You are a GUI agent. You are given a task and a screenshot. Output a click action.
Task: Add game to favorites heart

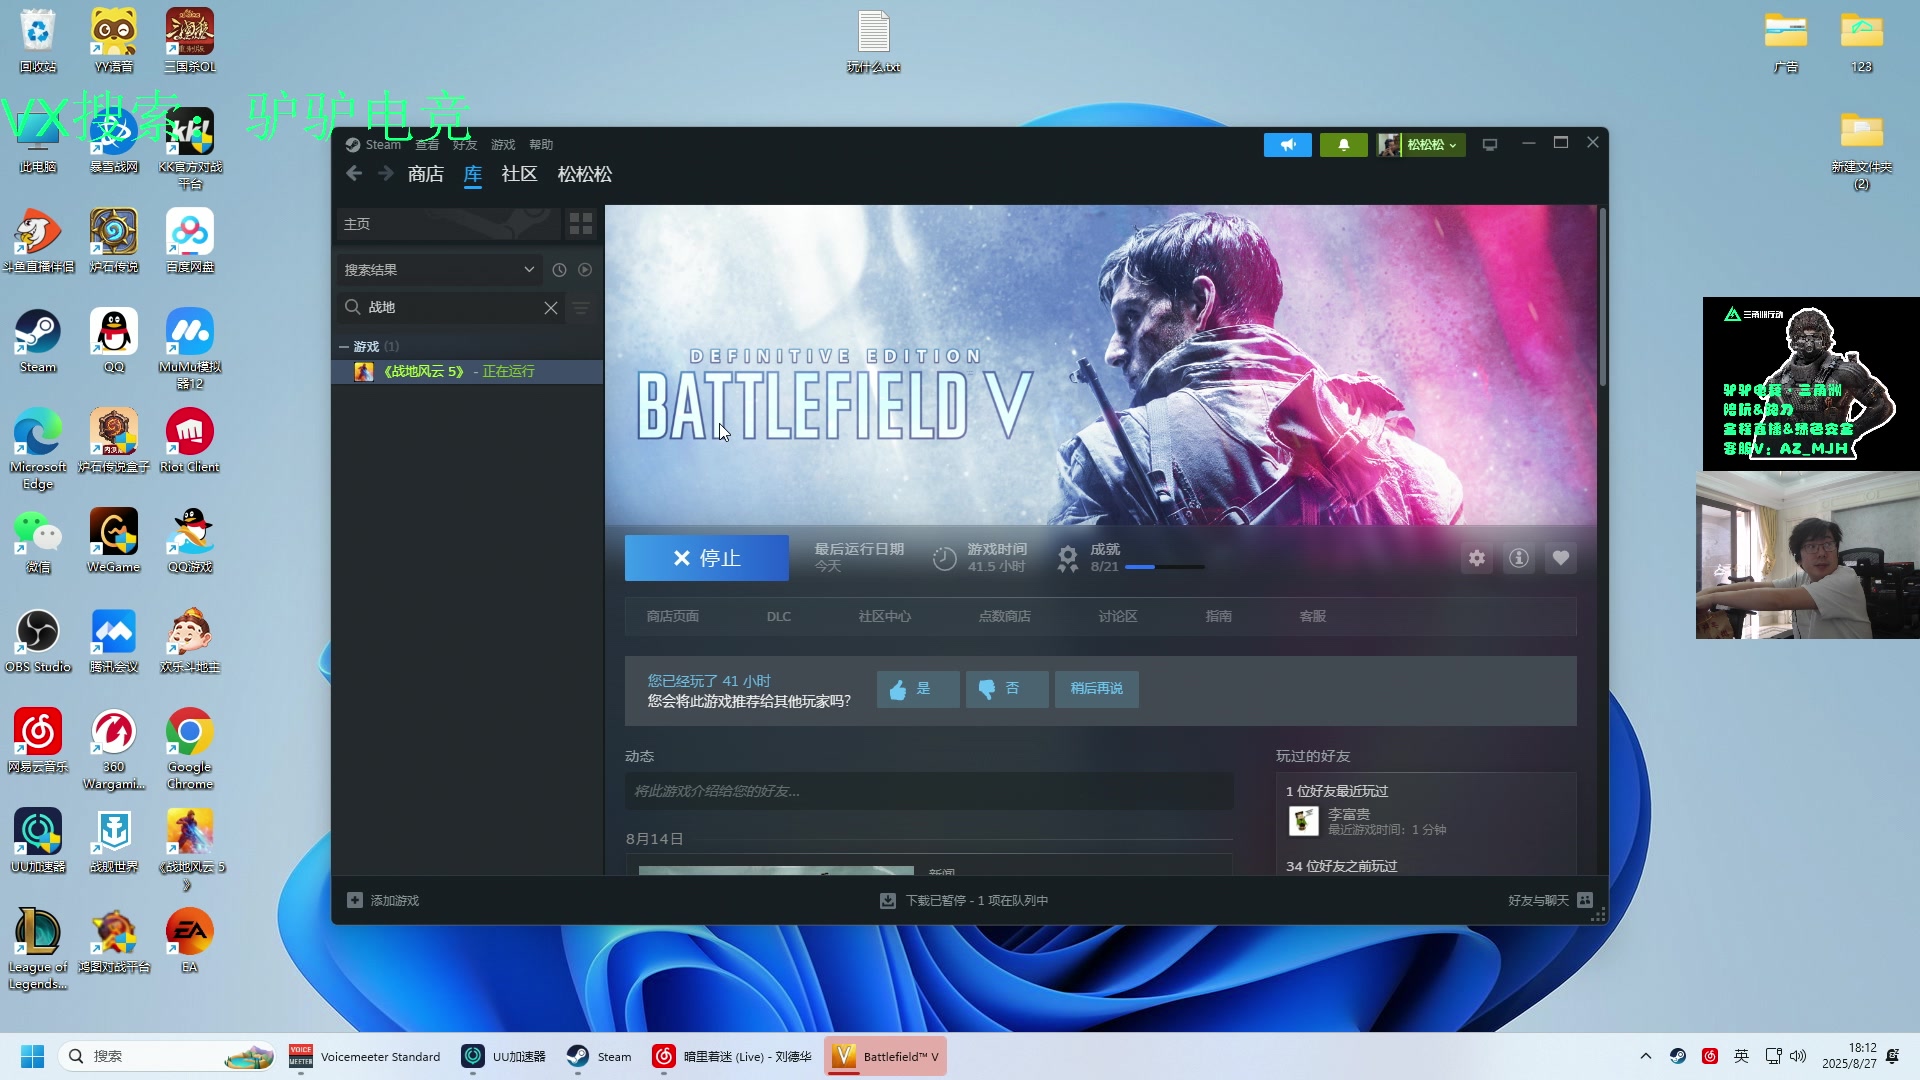coord(1560,559)
